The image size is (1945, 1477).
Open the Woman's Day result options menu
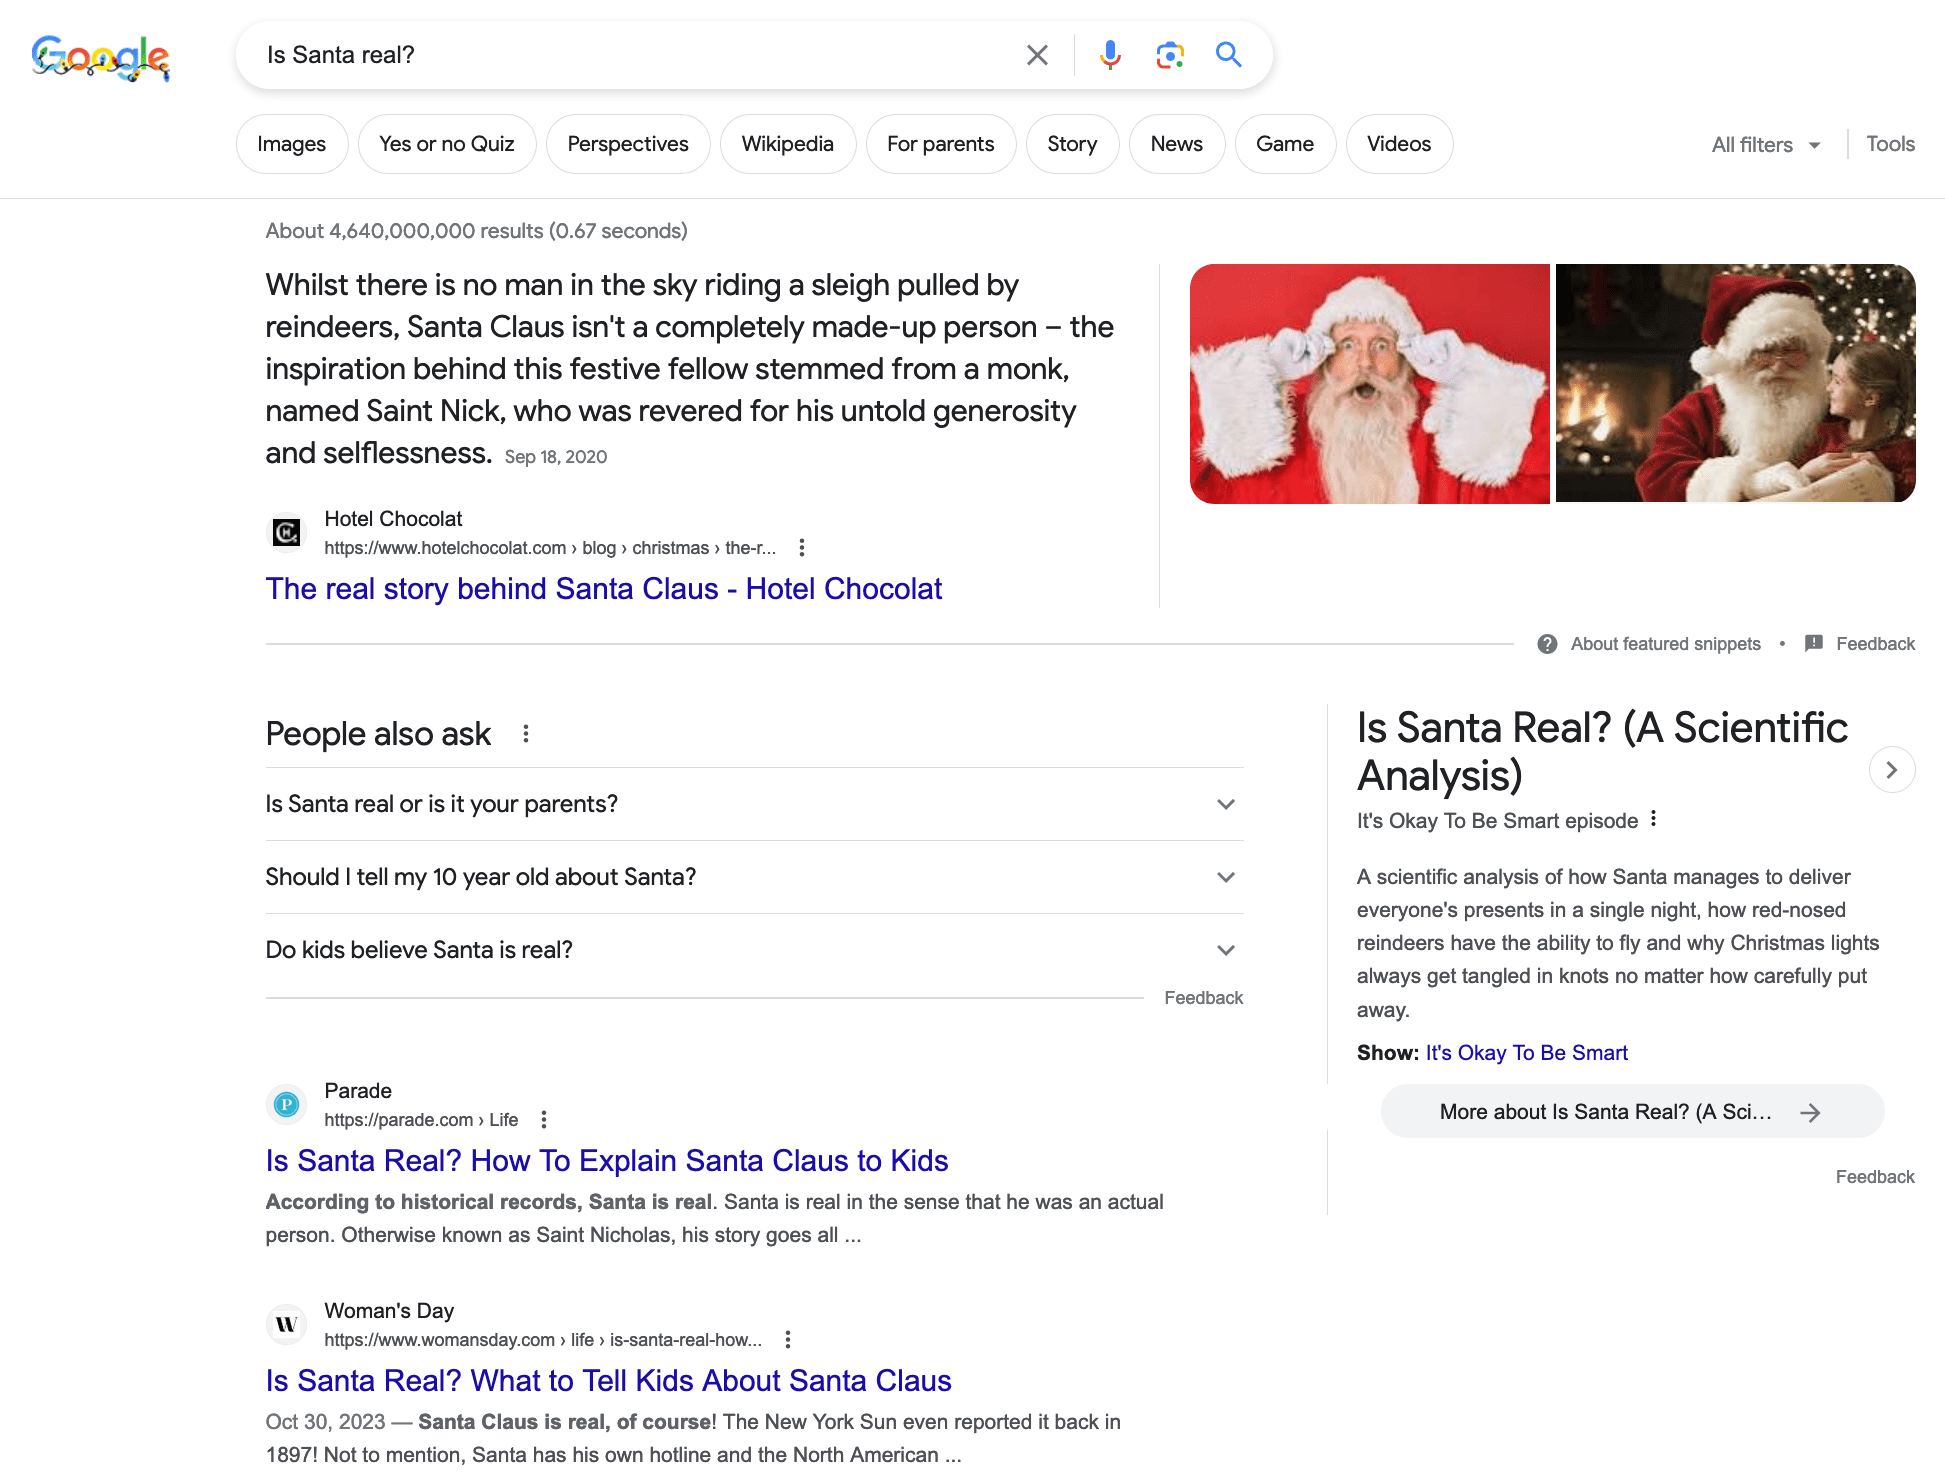coord(788,1340)
